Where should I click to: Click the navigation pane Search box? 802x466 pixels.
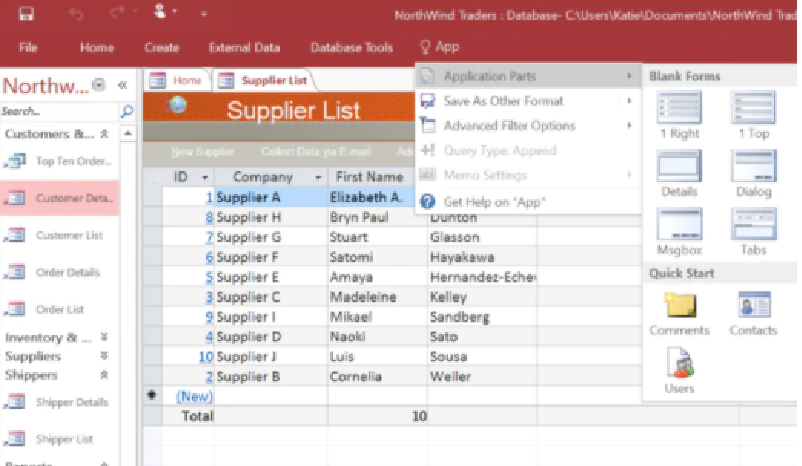59,111
